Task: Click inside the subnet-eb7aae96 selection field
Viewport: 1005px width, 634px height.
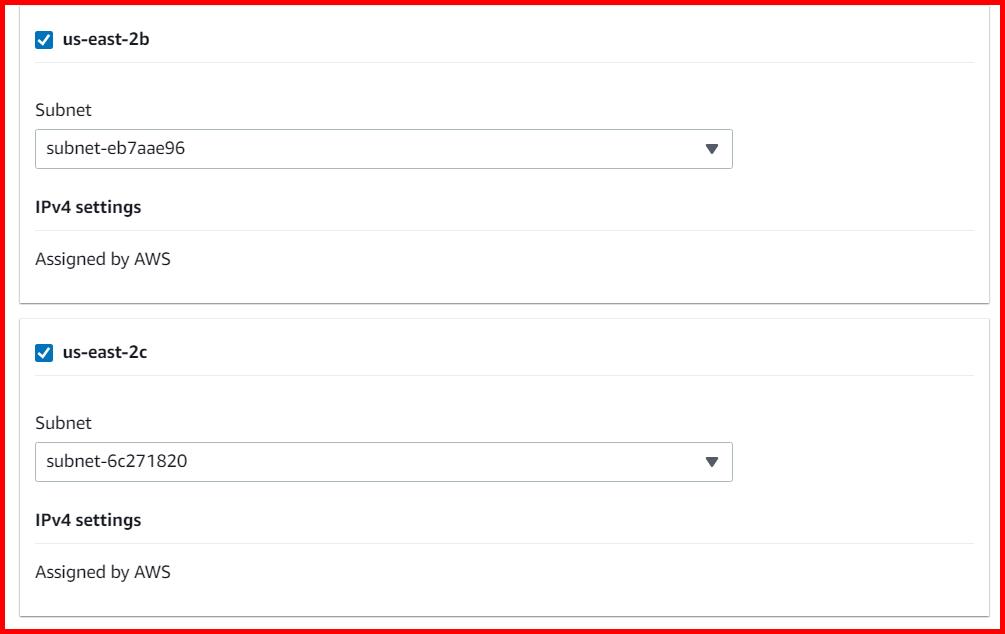Action: 300,148
